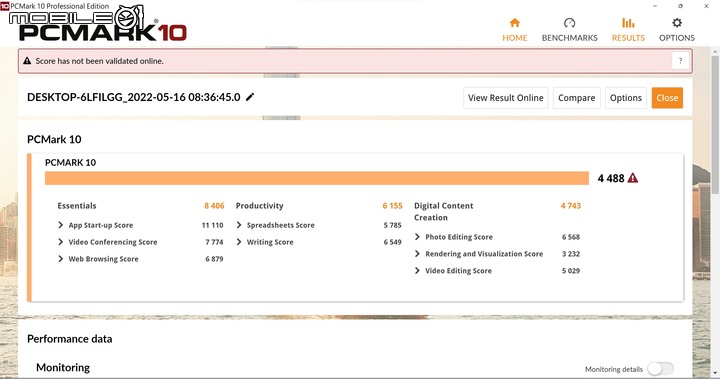Click 'Score has not been validated online' message
Image resolution: width=720 pixels, height=379 pixels.
point(99,61)
